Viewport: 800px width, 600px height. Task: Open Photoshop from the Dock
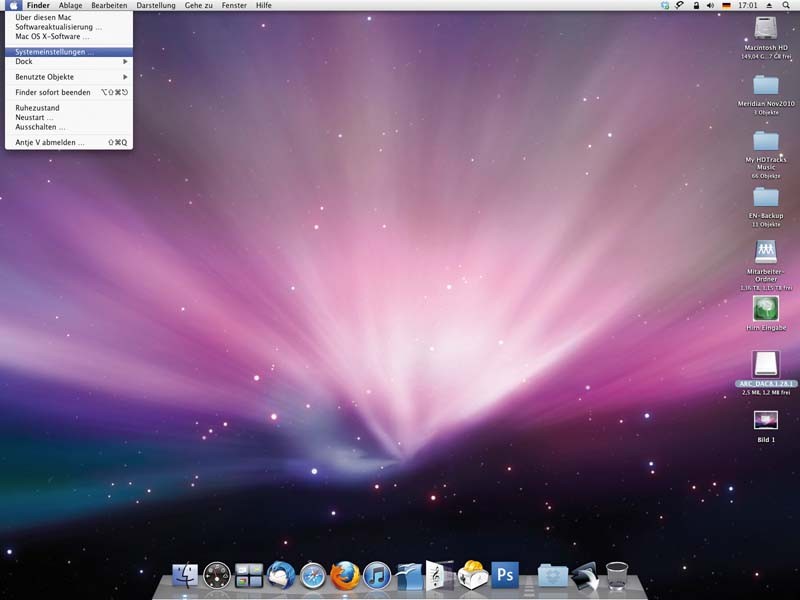pos(505,575)
